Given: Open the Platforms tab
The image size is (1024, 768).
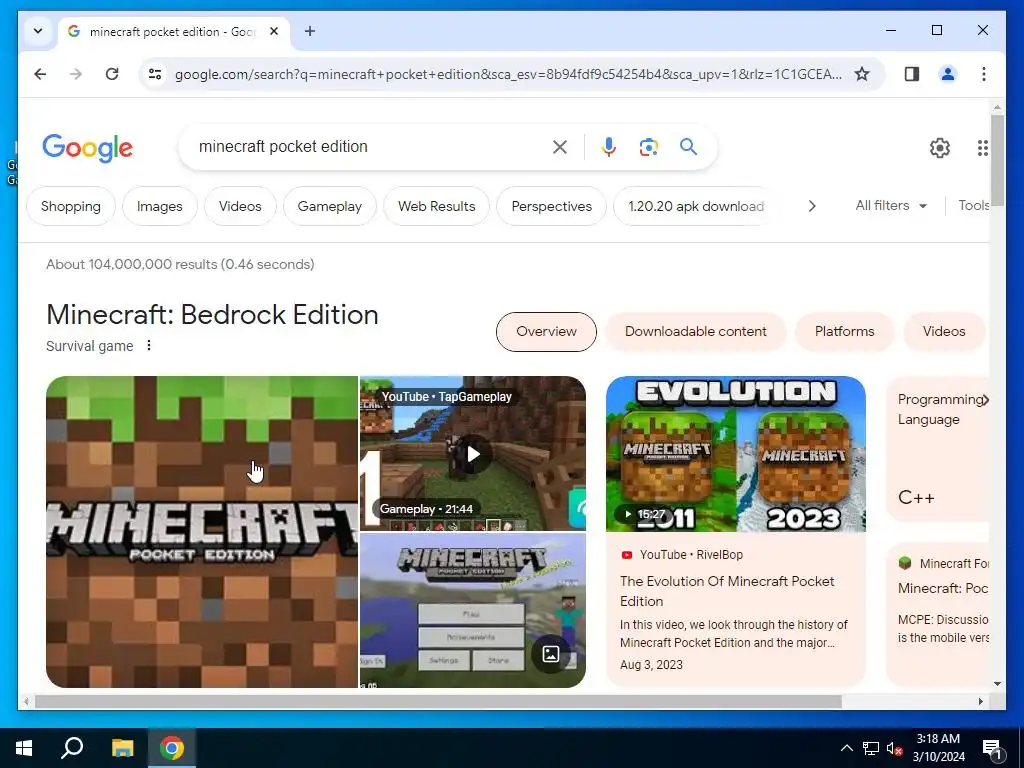Looking at the screenshot, I should pyautogui.click(x=844, y=332).
